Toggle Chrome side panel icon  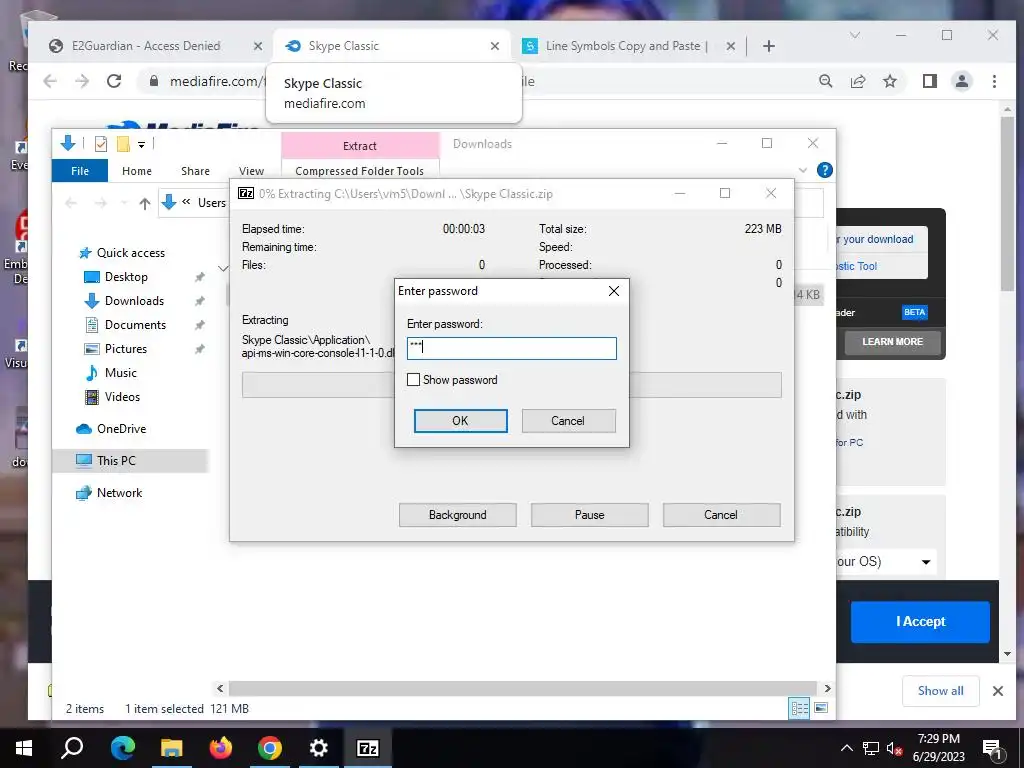[929, 81]
